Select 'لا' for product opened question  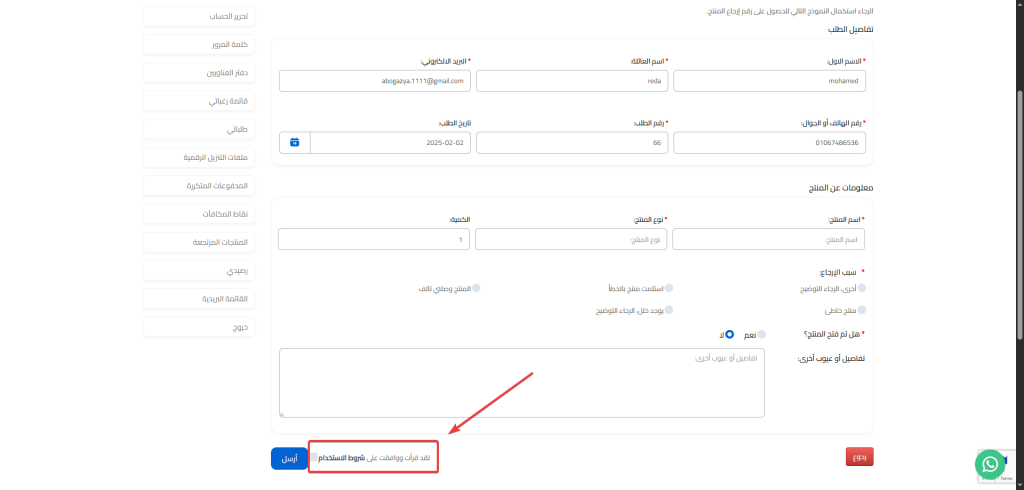(x=730, y=334)
